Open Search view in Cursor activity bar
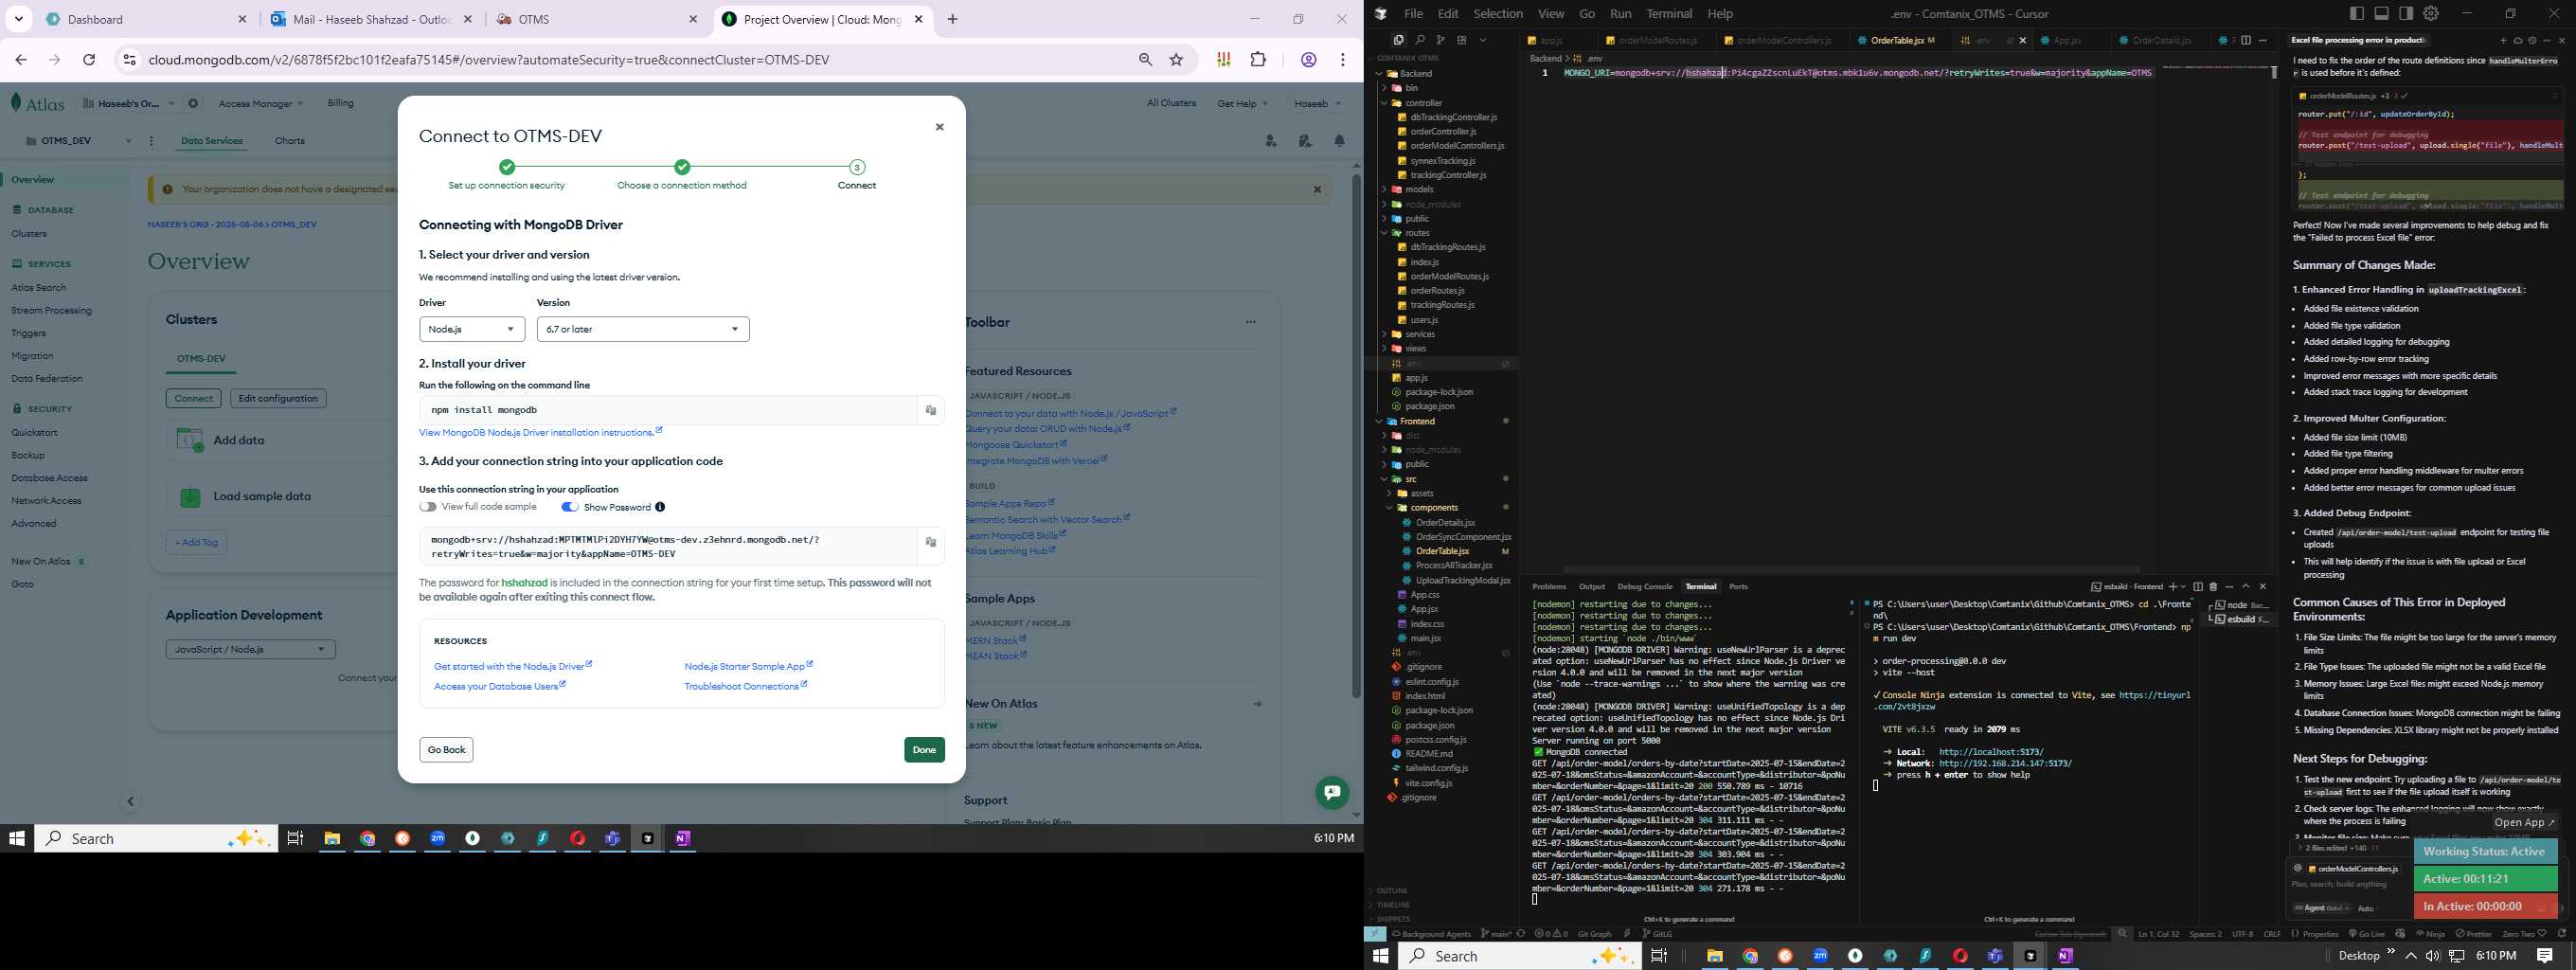The width and height of the screenshot is (2576, 970). coord(1419,40)
